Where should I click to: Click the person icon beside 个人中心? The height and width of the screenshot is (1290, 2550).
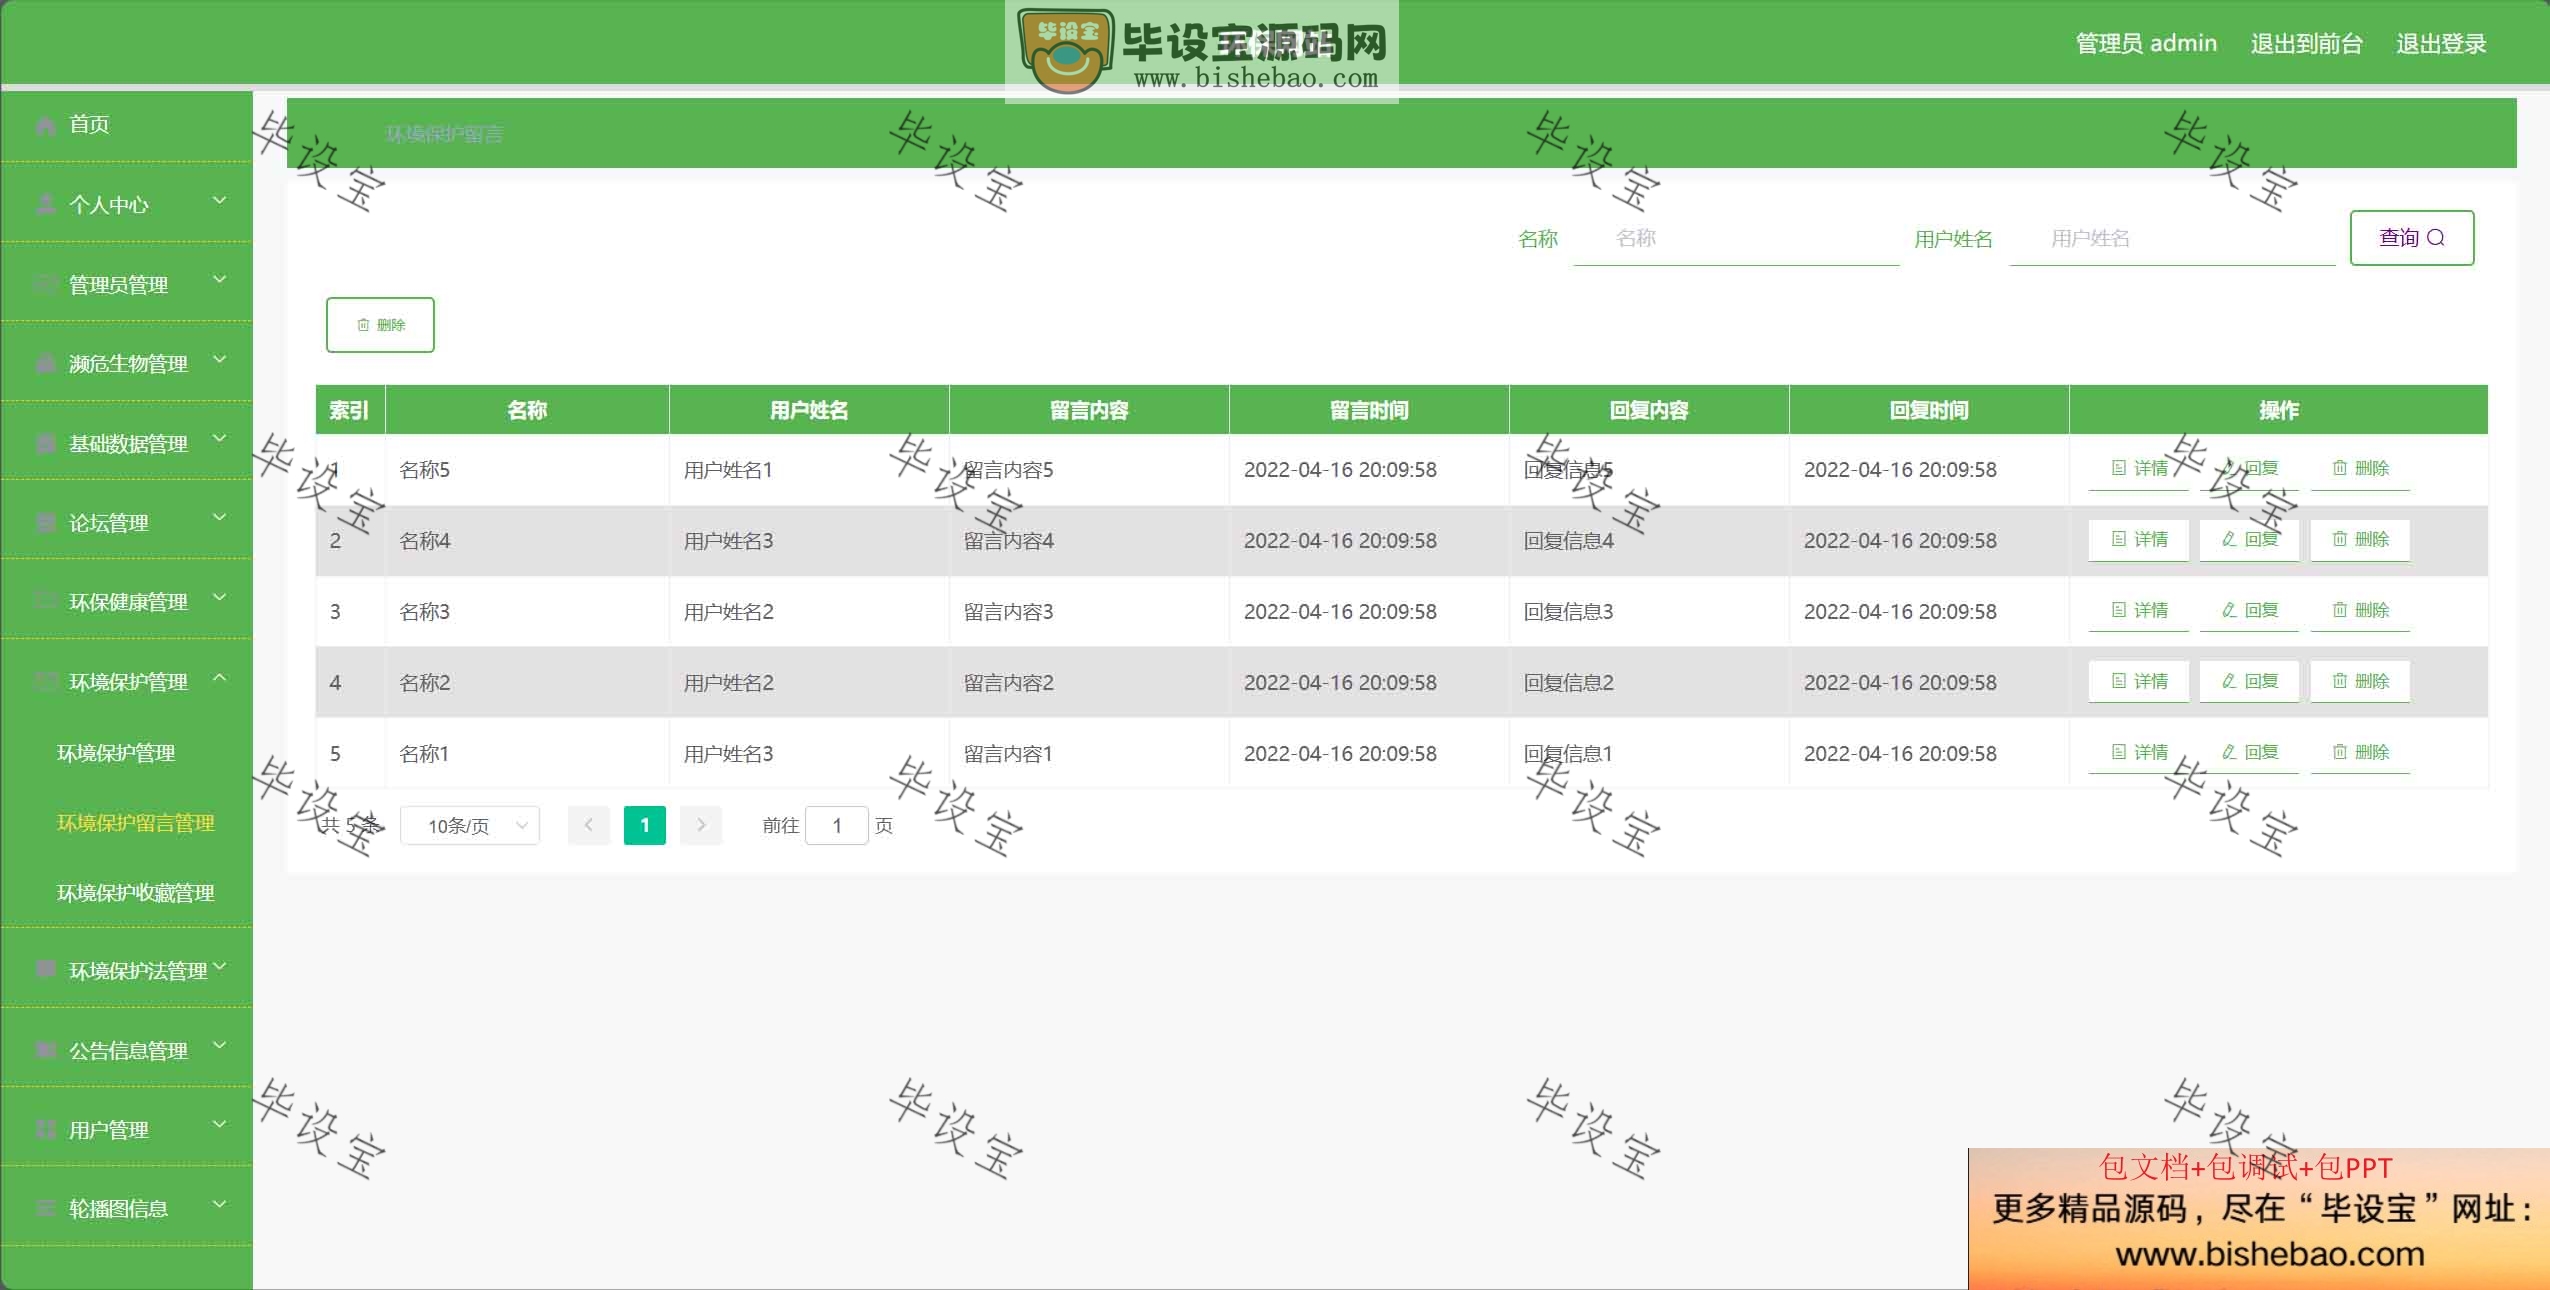click(45, 205)
